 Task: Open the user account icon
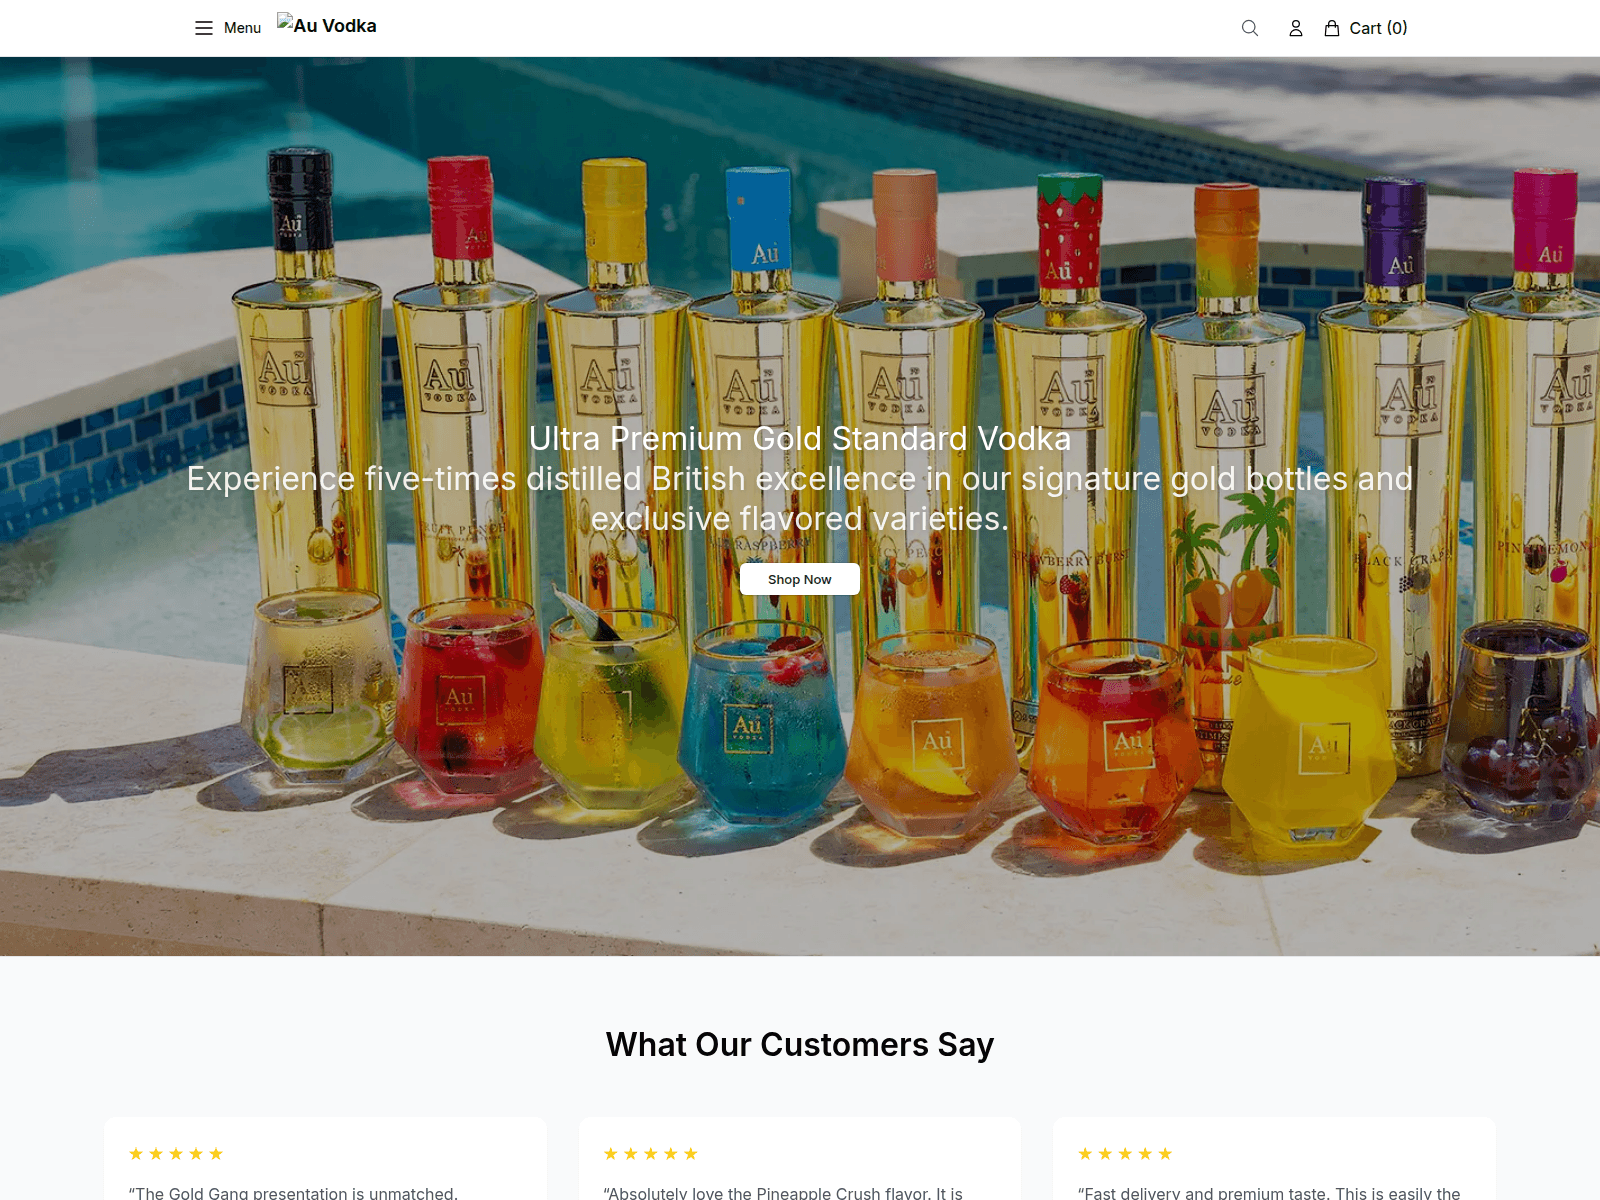pos(1296,28)
